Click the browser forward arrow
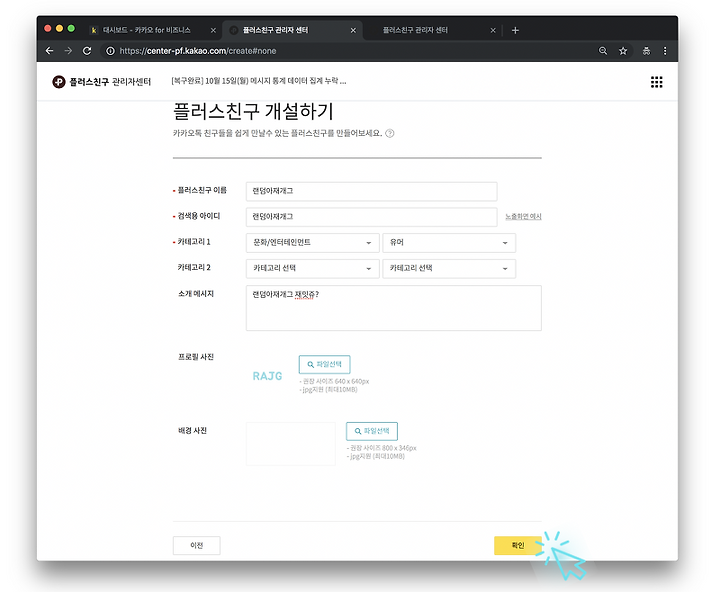 (68, 51)
